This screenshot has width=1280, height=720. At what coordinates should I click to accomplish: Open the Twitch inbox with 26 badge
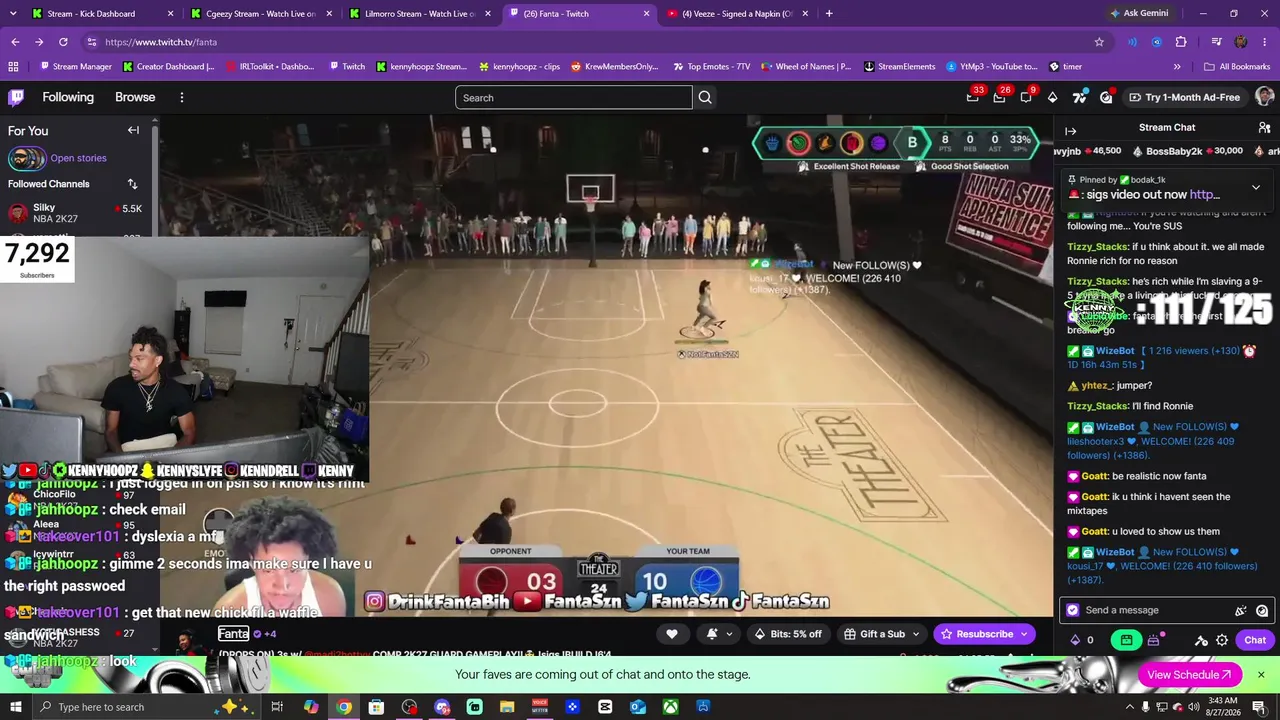[999, 97]
